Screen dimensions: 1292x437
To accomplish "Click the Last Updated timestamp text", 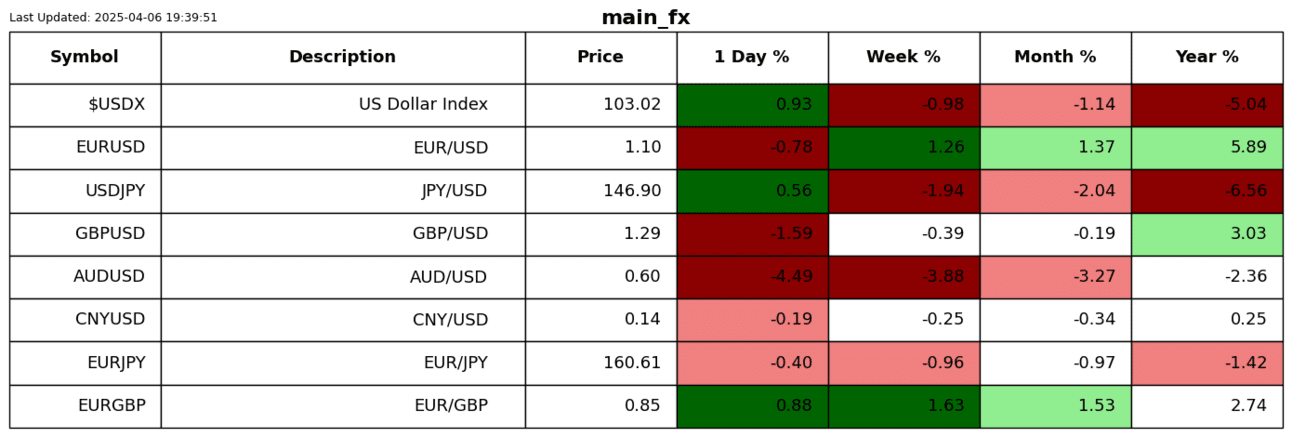I will [113, 18].
